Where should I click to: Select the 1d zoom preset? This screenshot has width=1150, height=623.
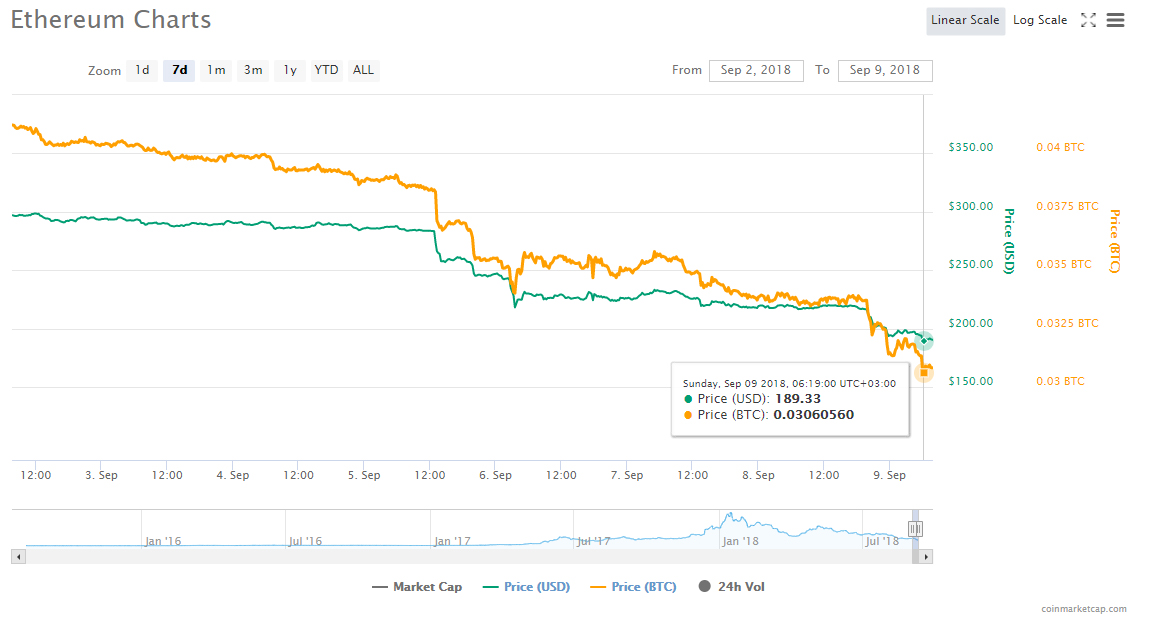coord(142,70)
